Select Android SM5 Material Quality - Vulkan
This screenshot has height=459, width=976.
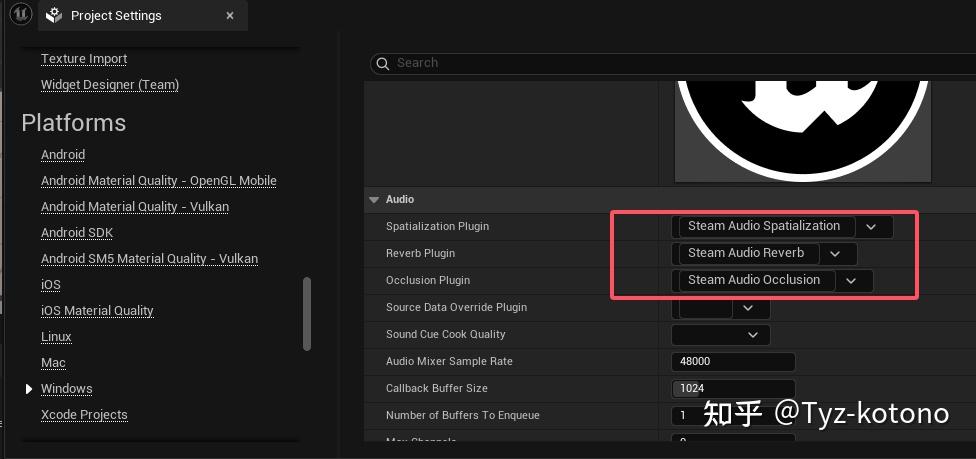click(149, 258)
